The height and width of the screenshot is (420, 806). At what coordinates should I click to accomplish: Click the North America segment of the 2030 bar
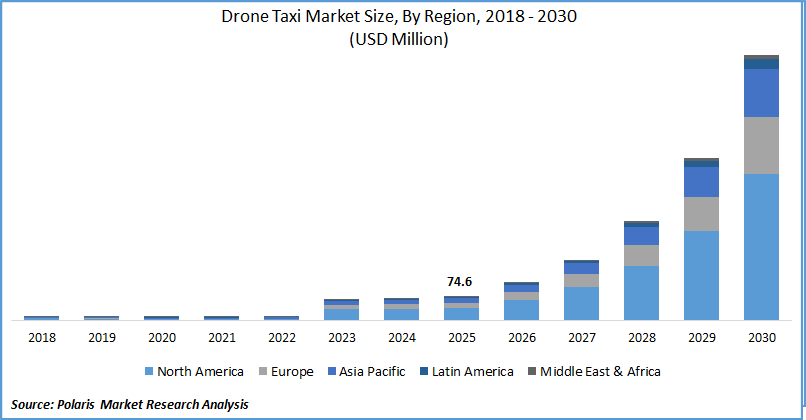point(761,247)
